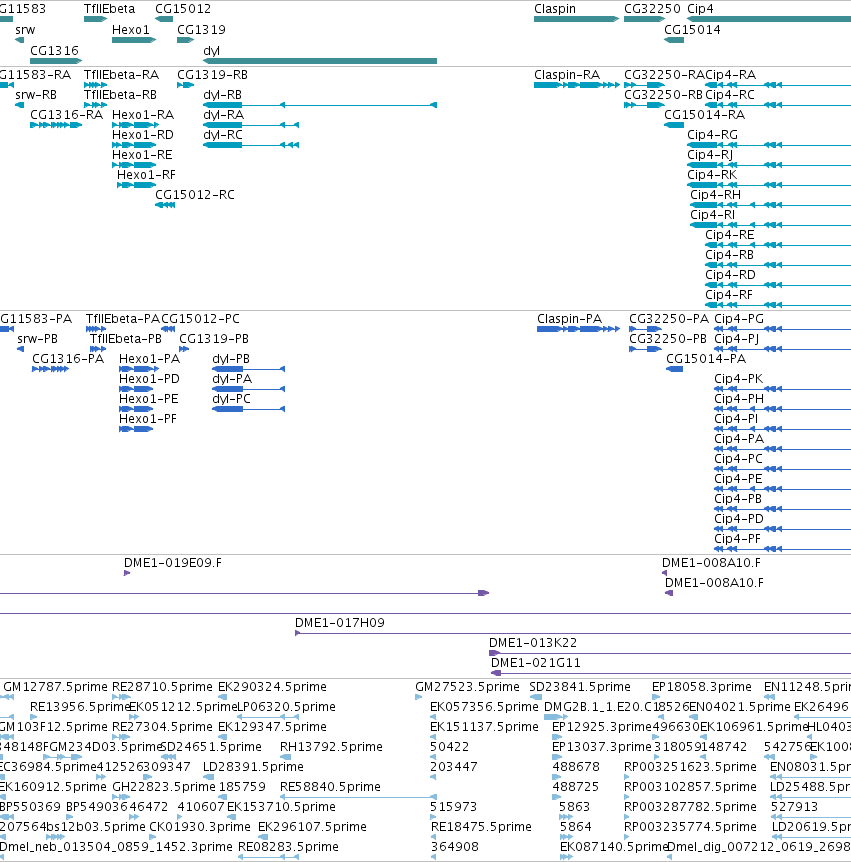This screenshot has width=851, height=862.
Task: Select the srw-PB protein label
Action: [x=37, y=339]
